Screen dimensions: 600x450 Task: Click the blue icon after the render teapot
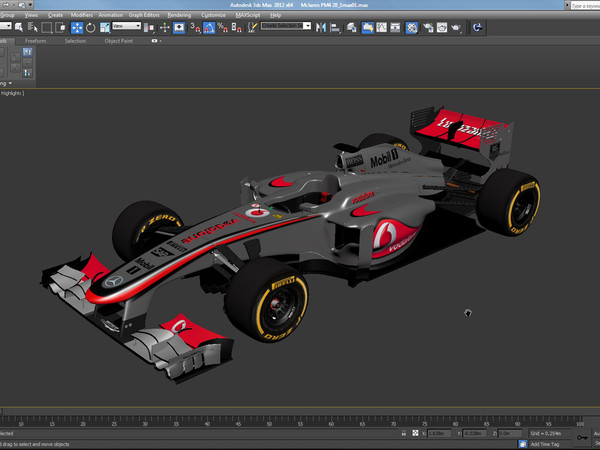(477, 27)
